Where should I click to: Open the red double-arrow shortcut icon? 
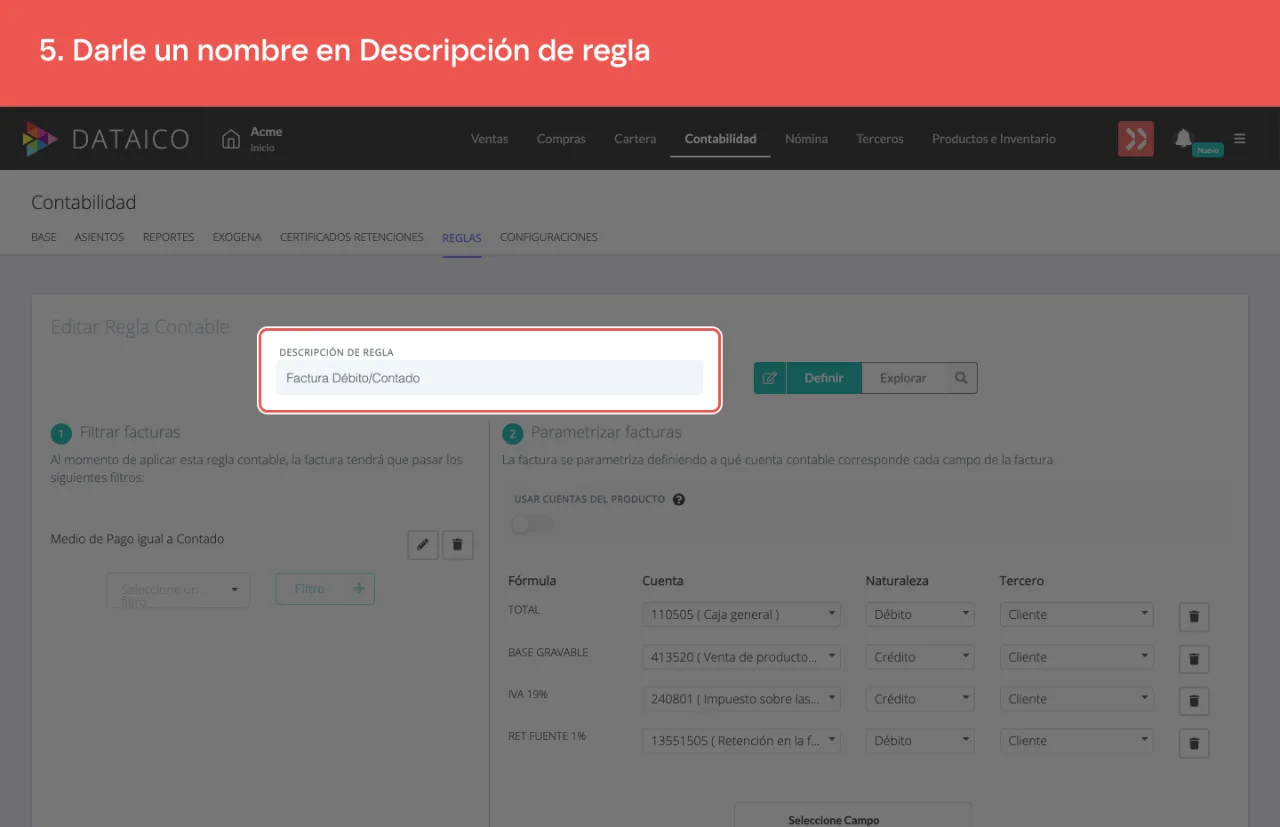pyautogui.click(x=1136, y=139)
